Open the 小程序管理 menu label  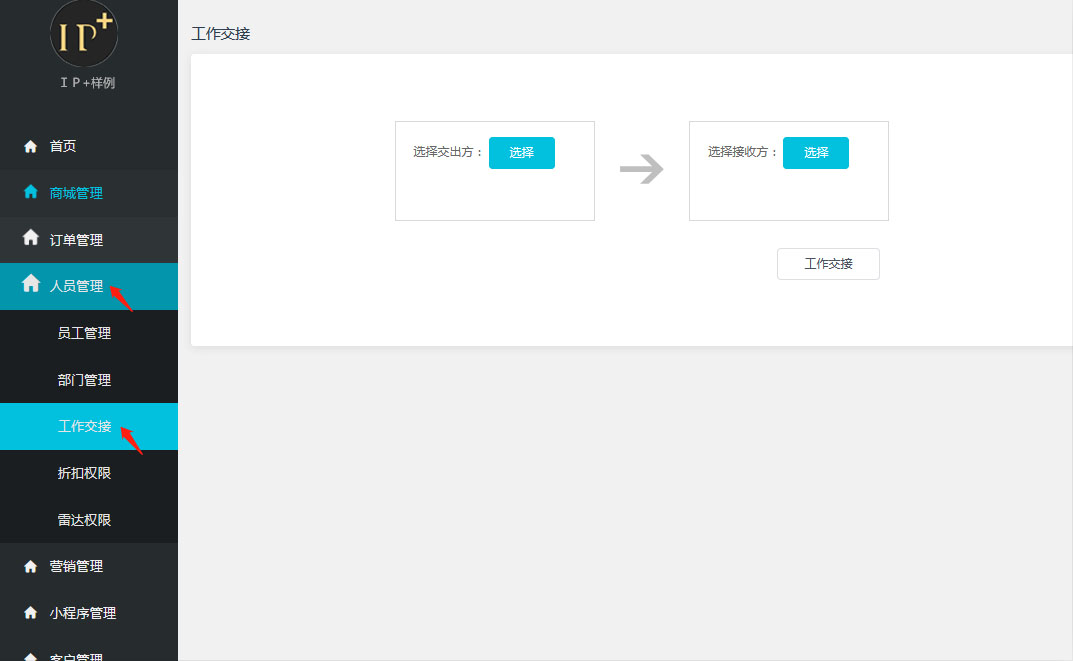tap(83, 613)
